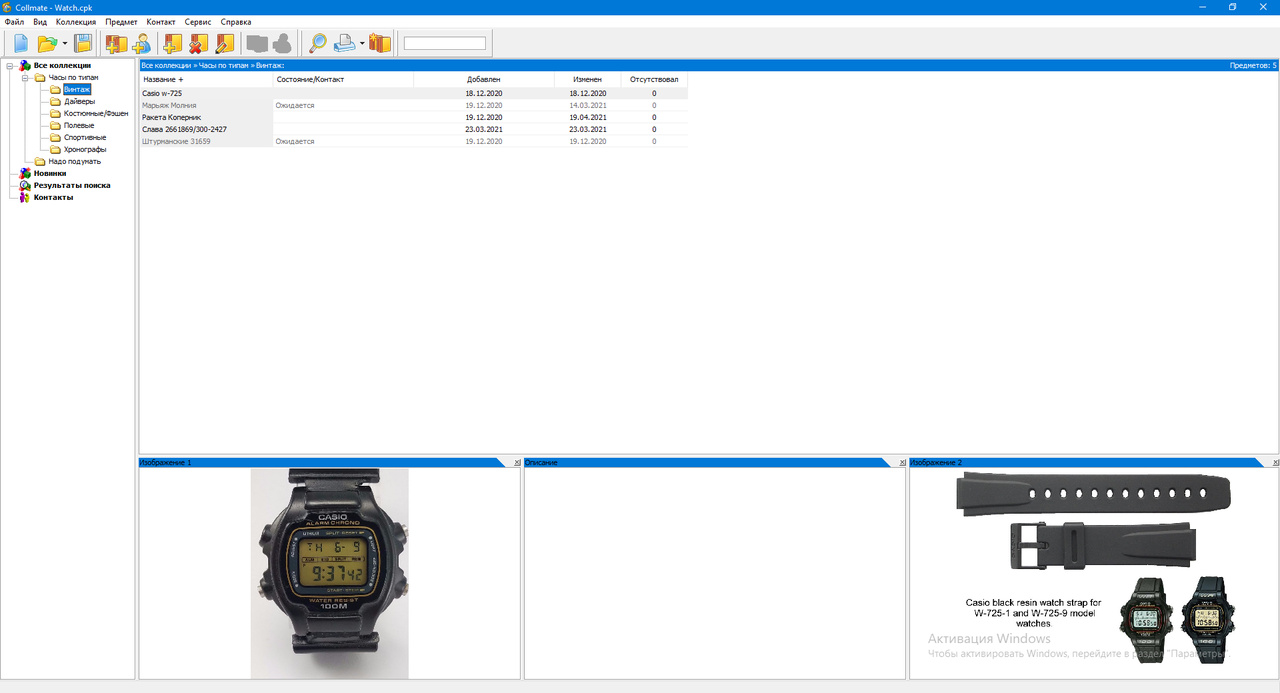Click the Винтаж breadcrumb in the path bar
This screenshot has height=693, width=1280.
[x=270, y=65]
